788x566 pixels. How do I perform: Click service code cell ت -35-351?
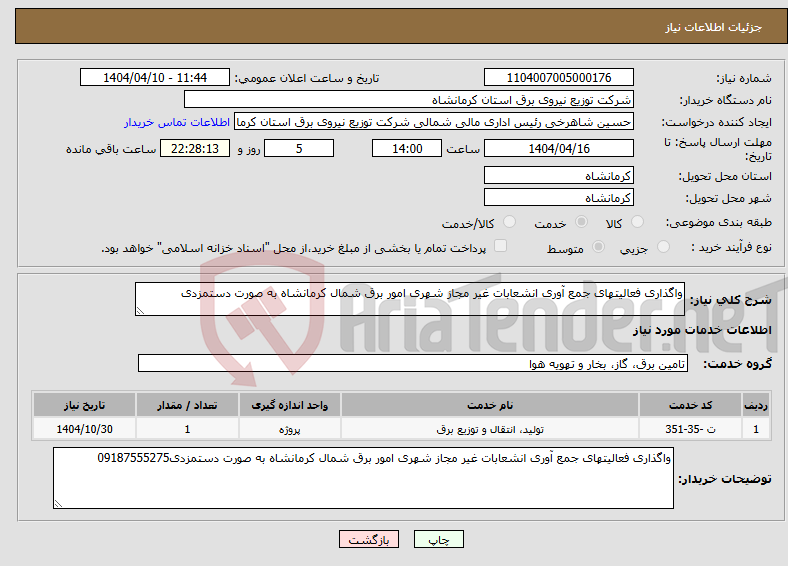[x=691, y=429]
